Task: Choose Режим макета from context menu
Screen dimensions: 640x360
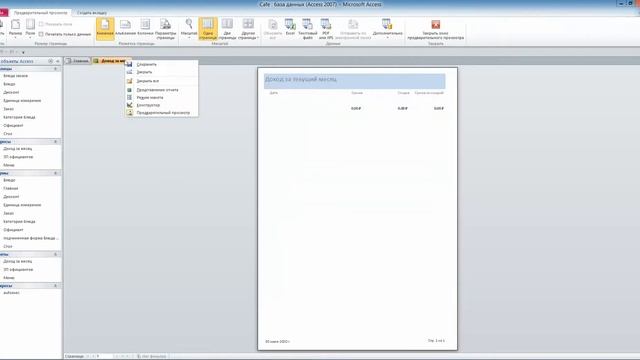Action: (162, 98)
